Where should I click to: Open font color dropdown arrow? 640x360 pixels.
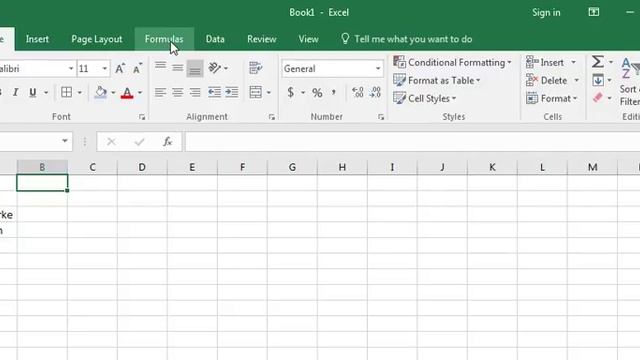[x=140, y=93]
